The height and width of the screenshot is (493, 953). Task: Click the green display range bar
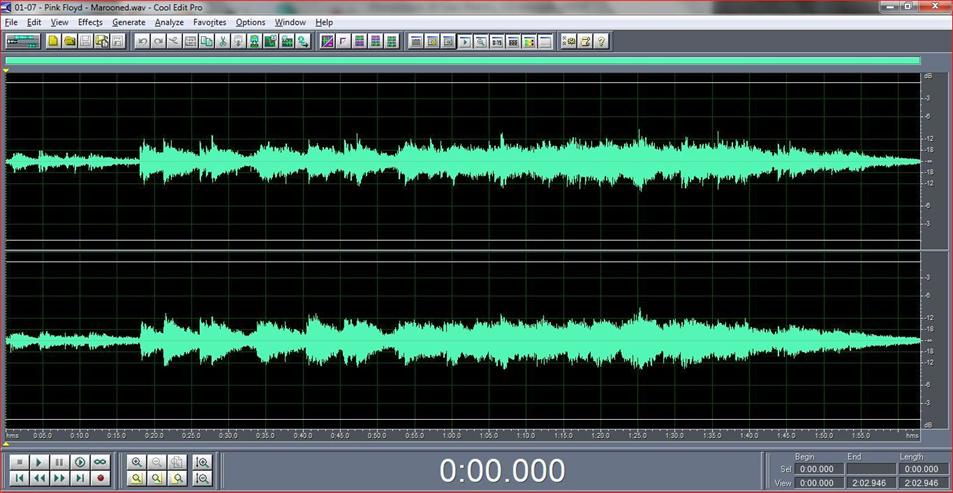(463, 60)
